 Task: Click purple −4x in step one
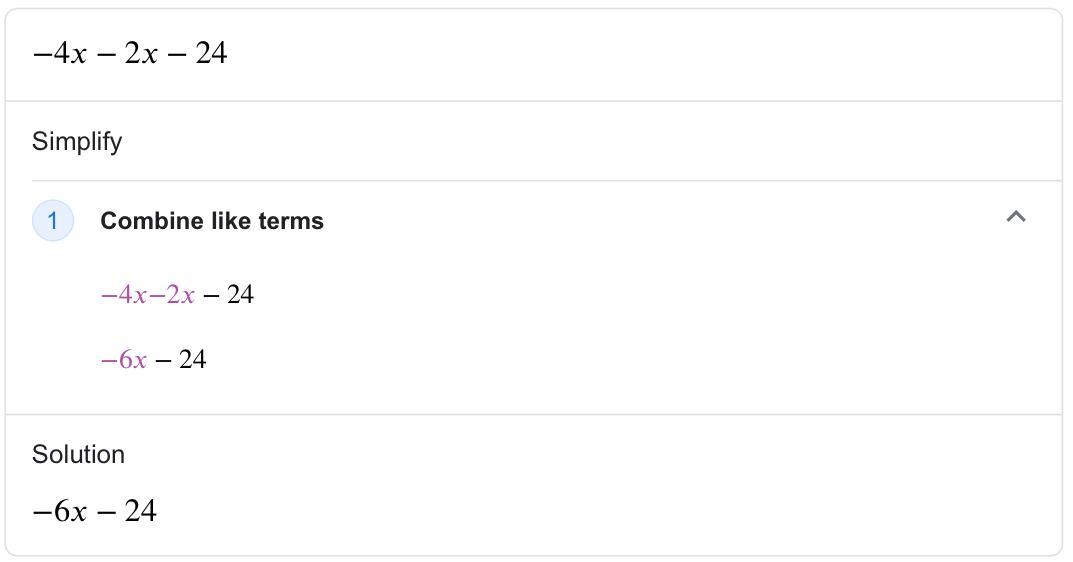pyautogui.click(x=124, y=295)
